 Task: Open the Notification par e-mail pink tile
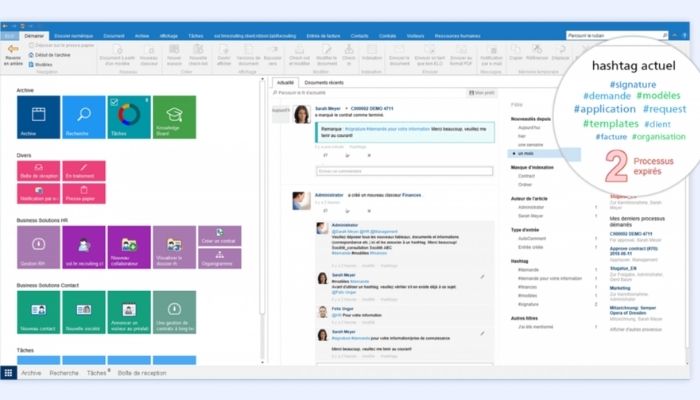[38, 194]
